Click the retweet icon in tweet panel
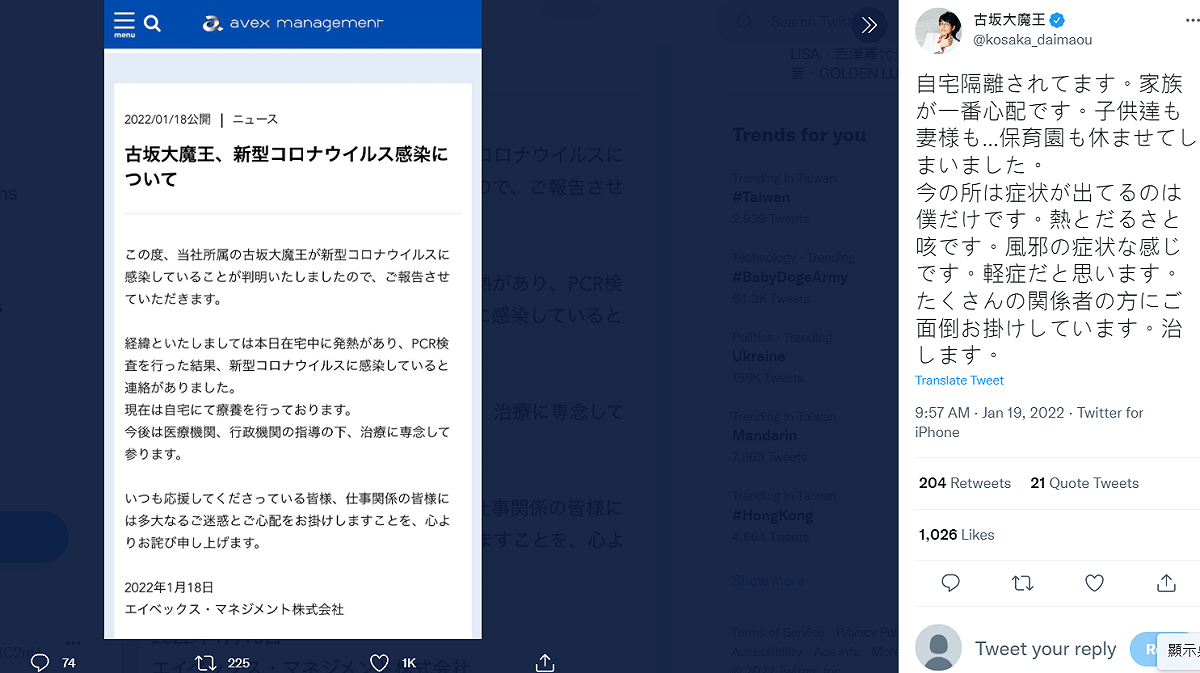Screen dimensions: 1200x673 pos(1022,582)
